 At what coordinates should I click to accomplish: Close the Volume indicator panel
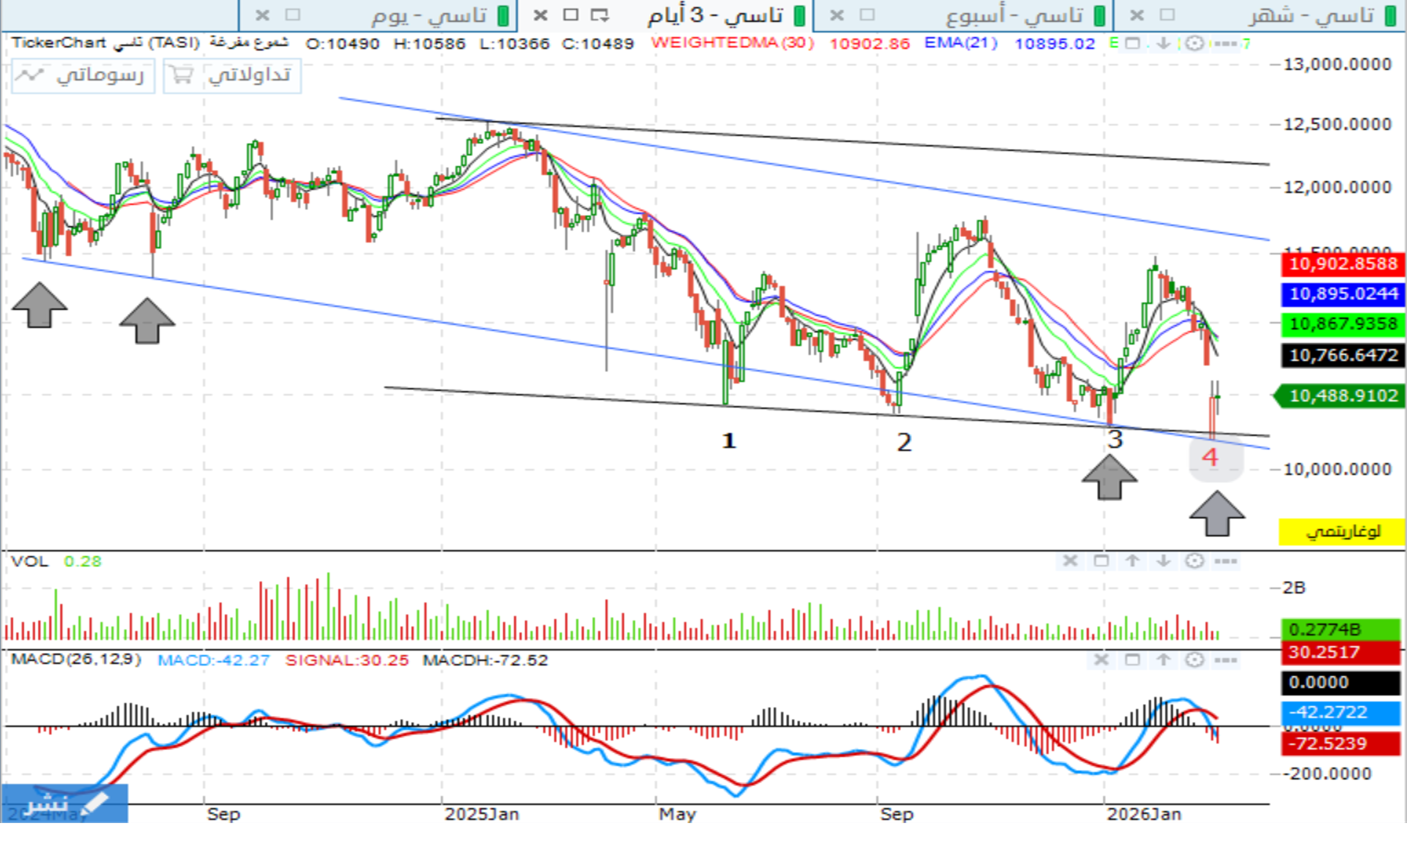coord(1070,561)
